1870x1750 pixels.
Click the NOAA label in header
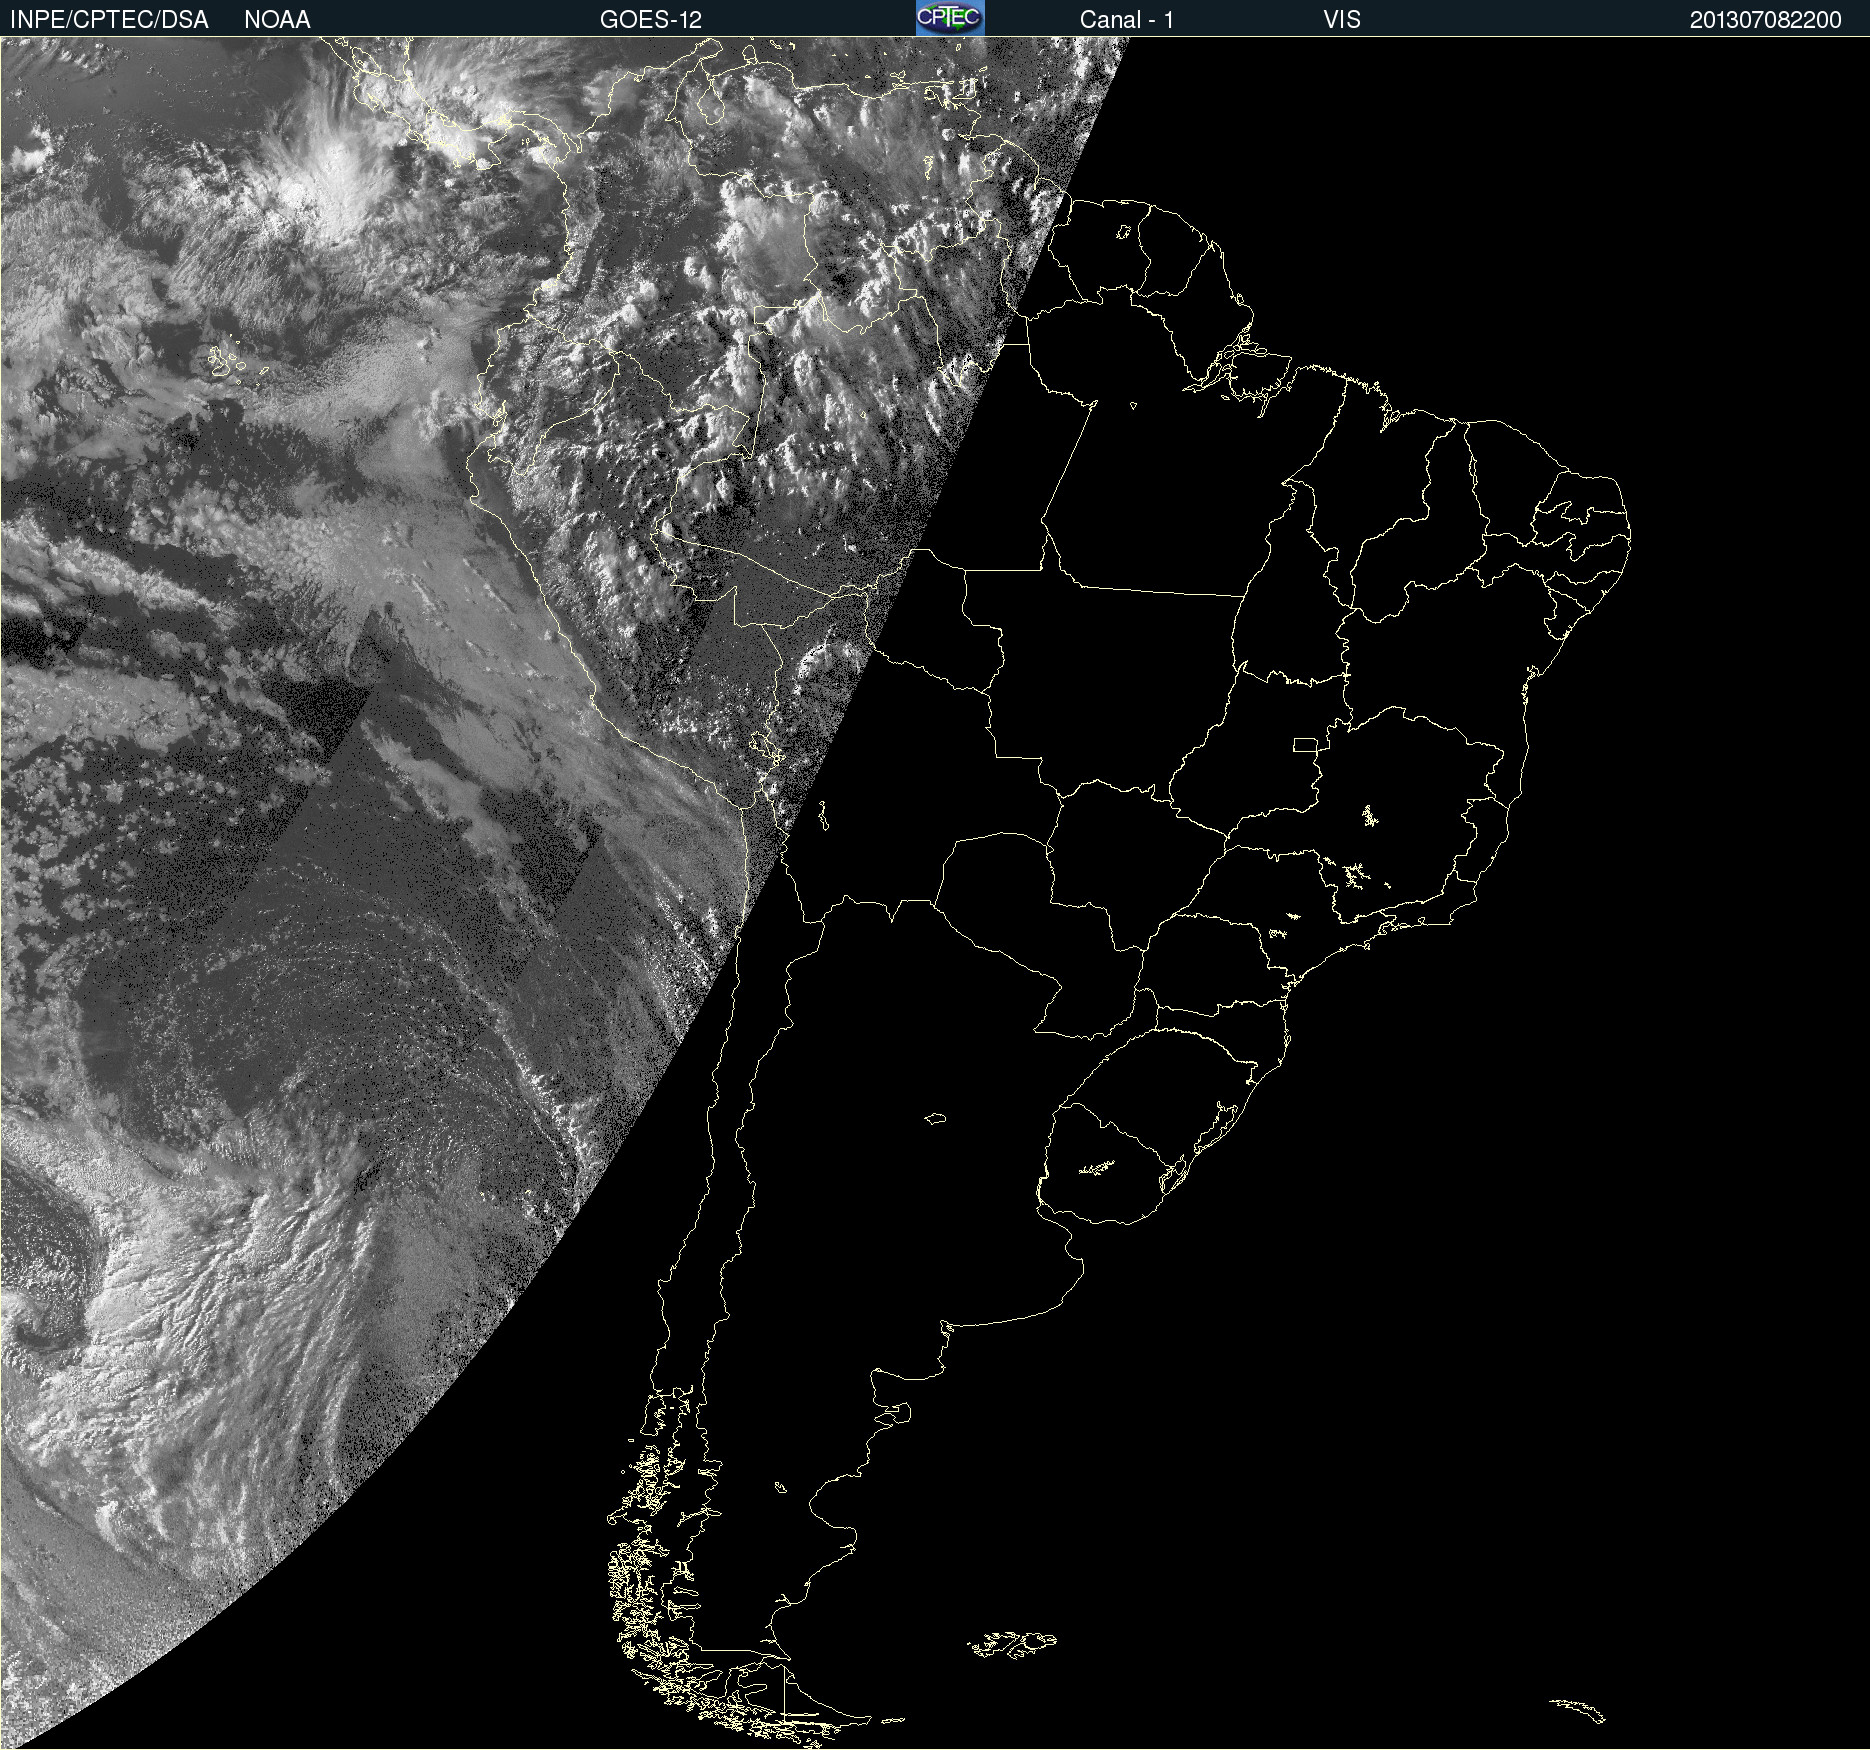pyautogui.click(x=277, y=20)
